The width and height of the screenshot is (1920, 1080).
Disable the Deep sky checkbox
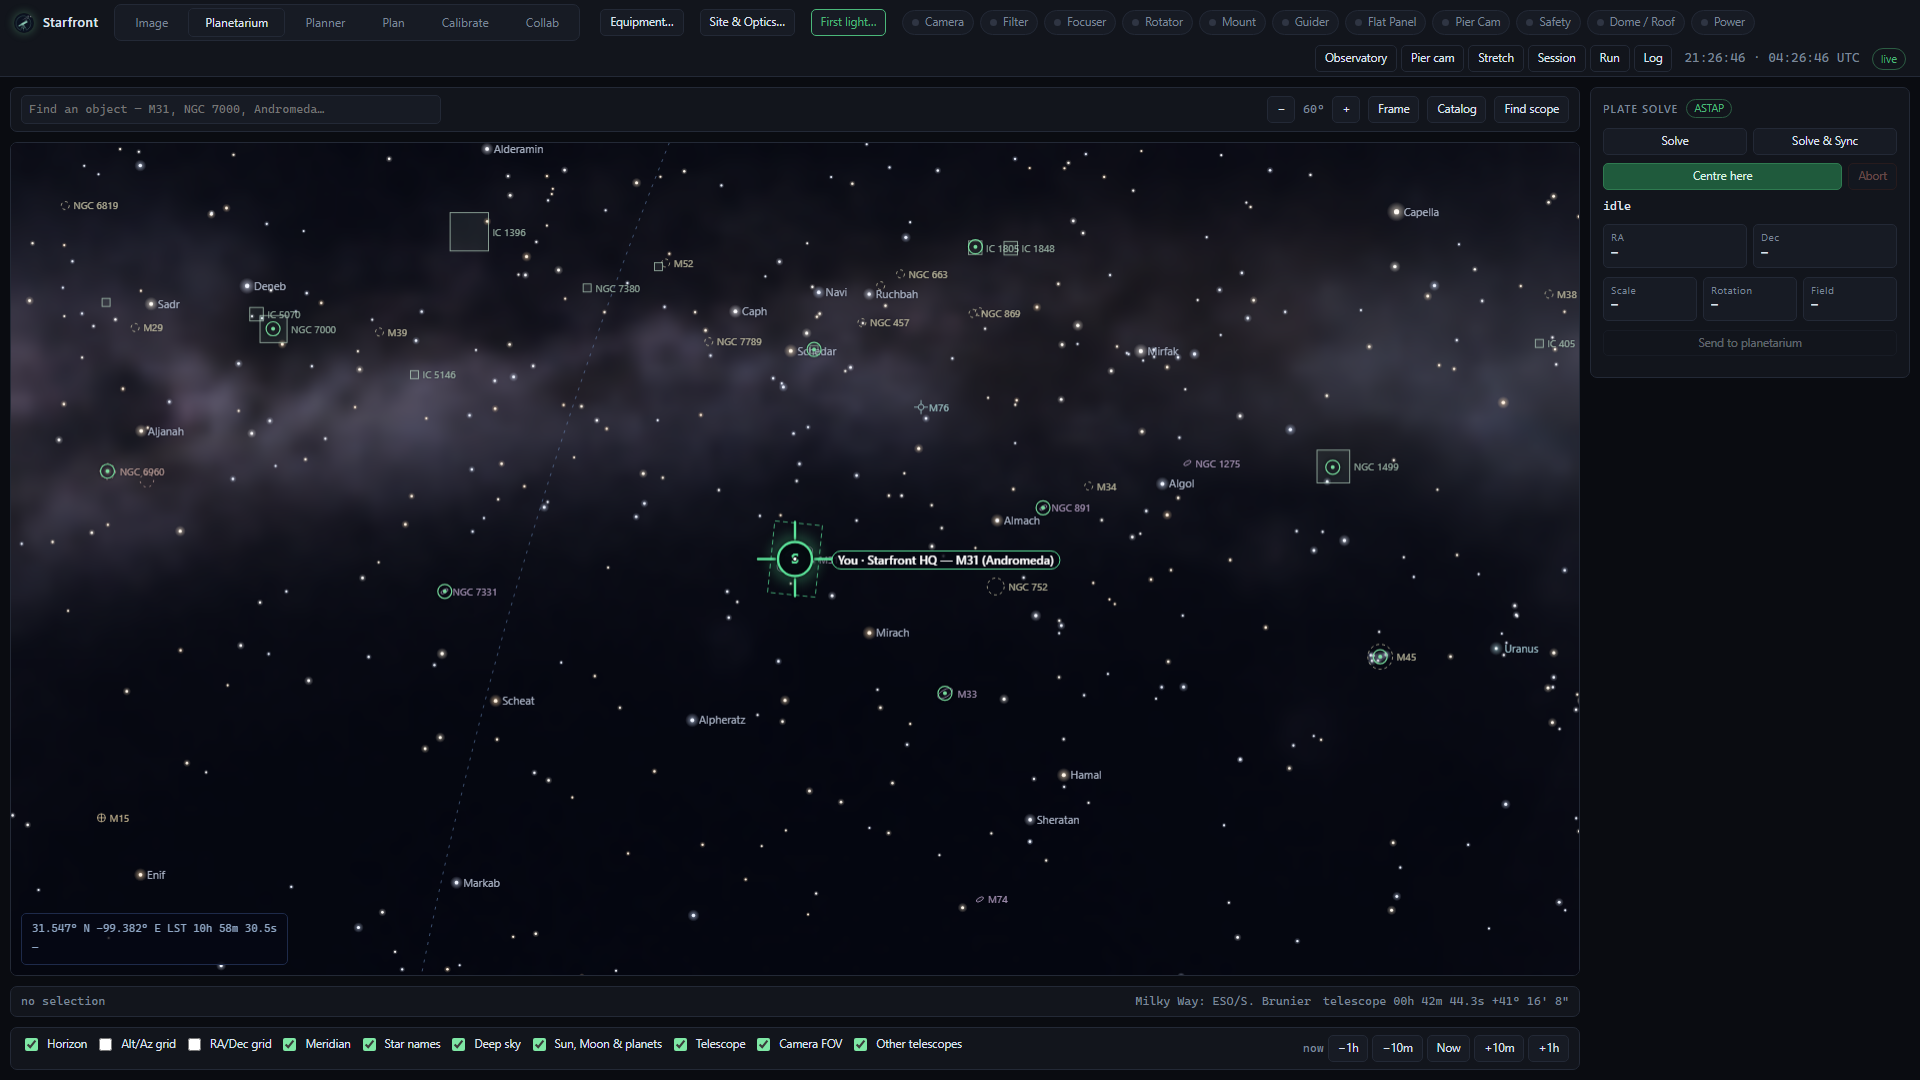click(x=459, y=1044)
